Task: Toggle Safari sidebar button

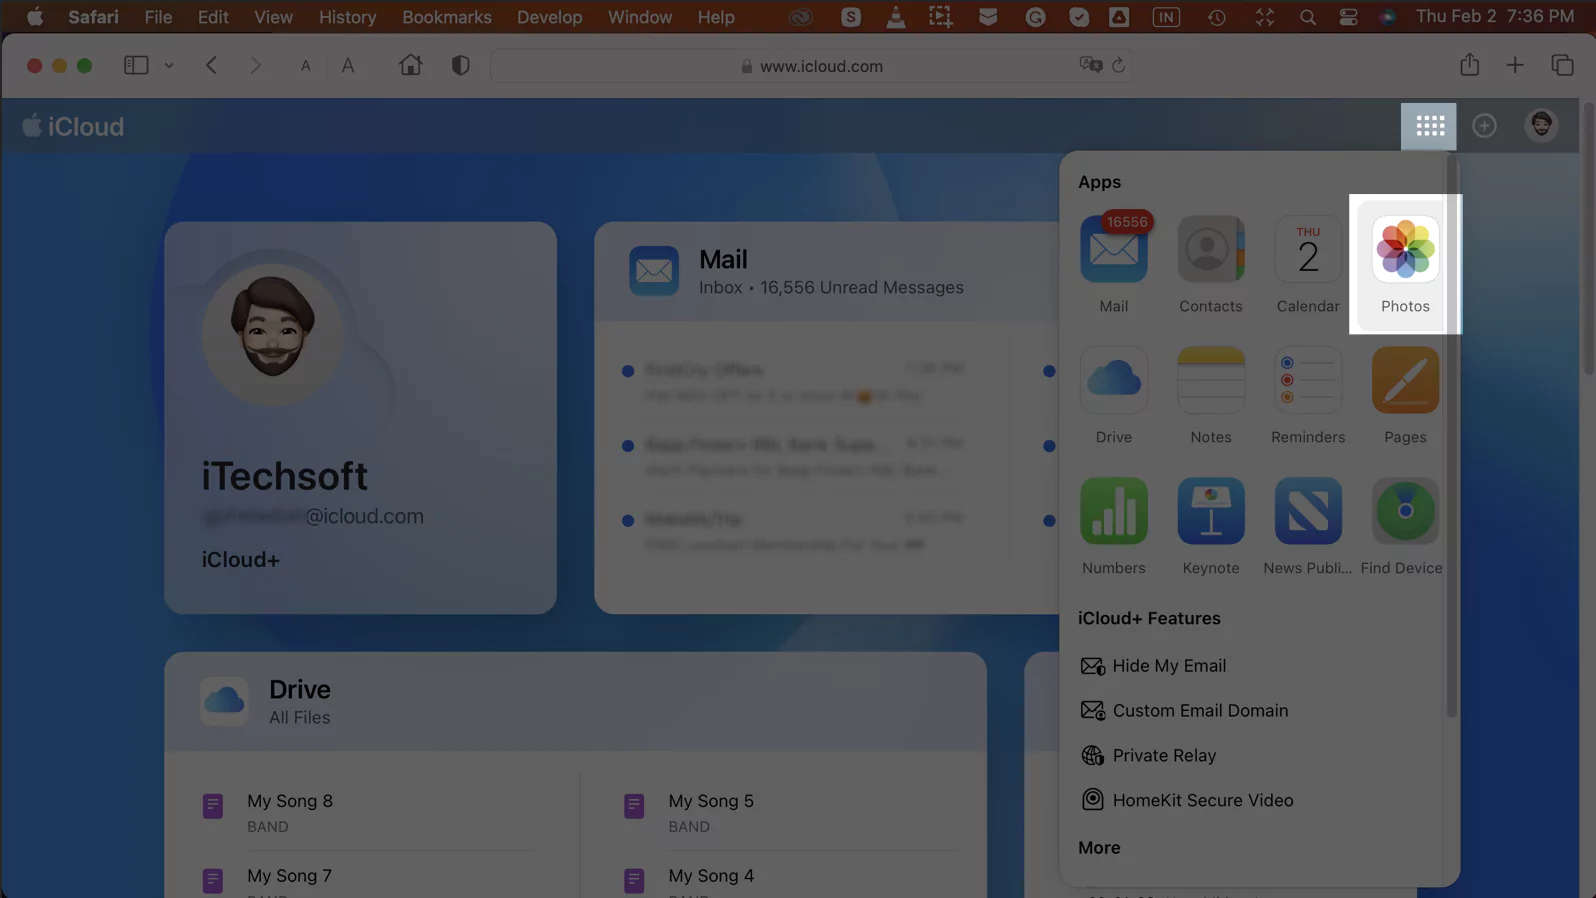Action: point(136,65)
